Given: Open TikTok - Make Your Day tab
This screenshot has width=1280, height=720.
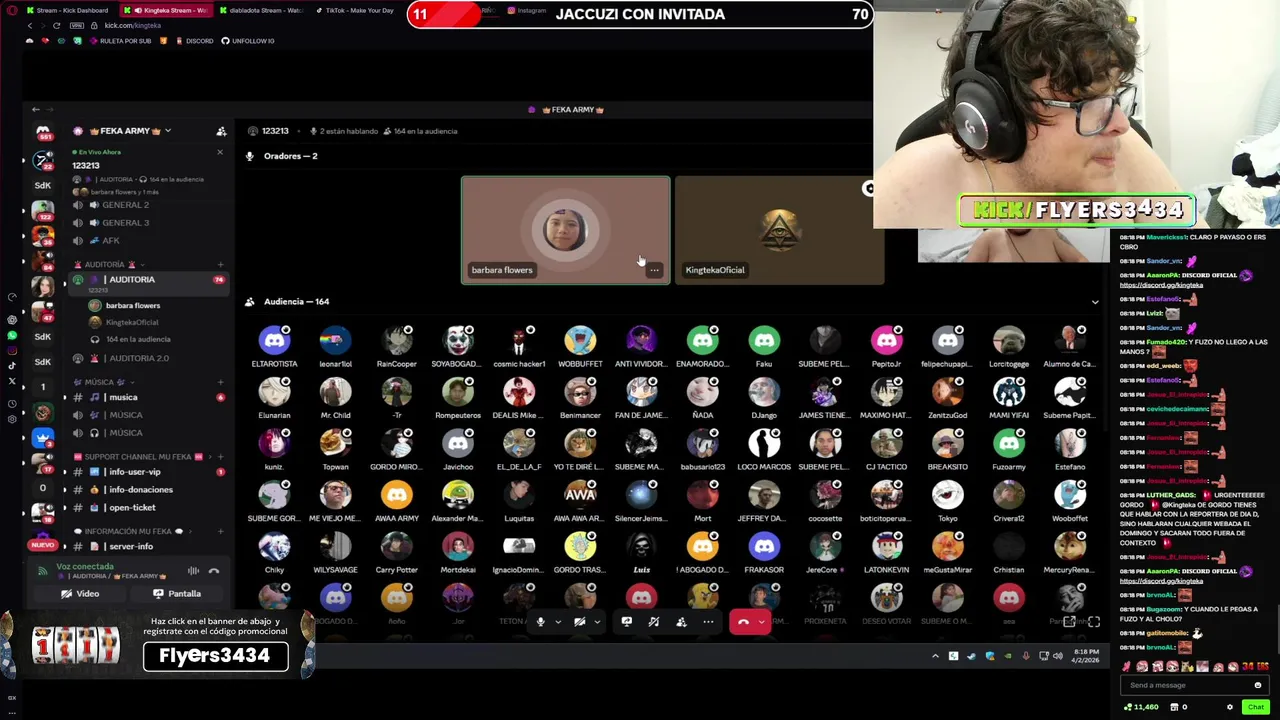Looking at the screenshot, I should point(355,10).
